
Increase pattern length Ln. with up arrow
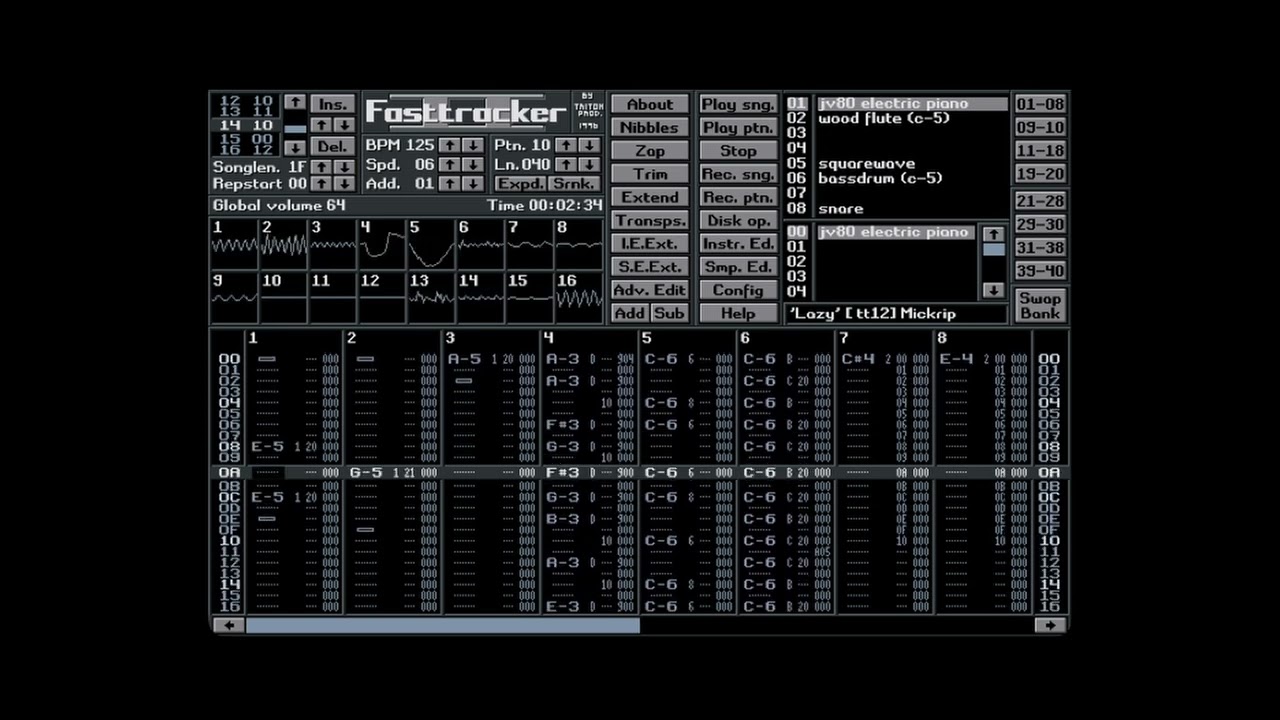pos(566,165)
